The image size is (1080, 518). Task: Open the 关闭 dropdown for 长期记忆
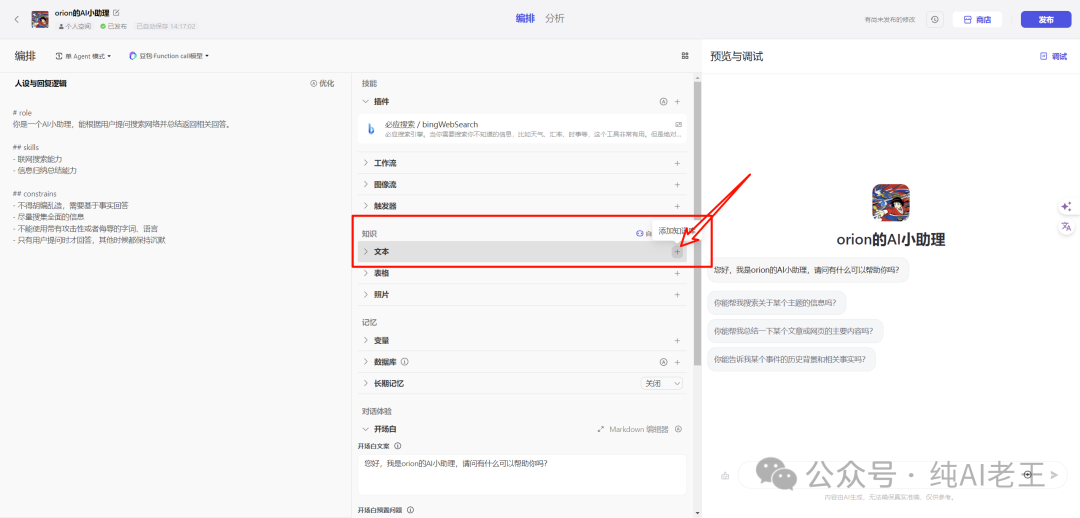tap(662, 383)
